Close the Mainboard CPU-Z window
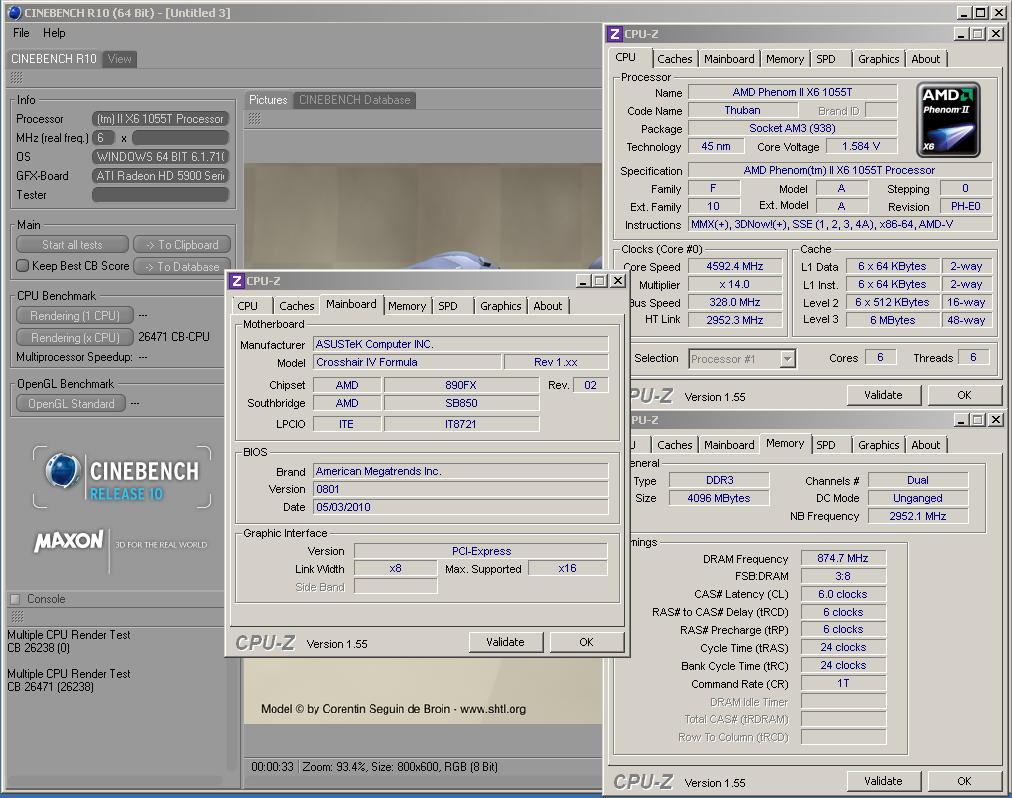The height and width of the screenshot is (798, 1012). point(618,281)
